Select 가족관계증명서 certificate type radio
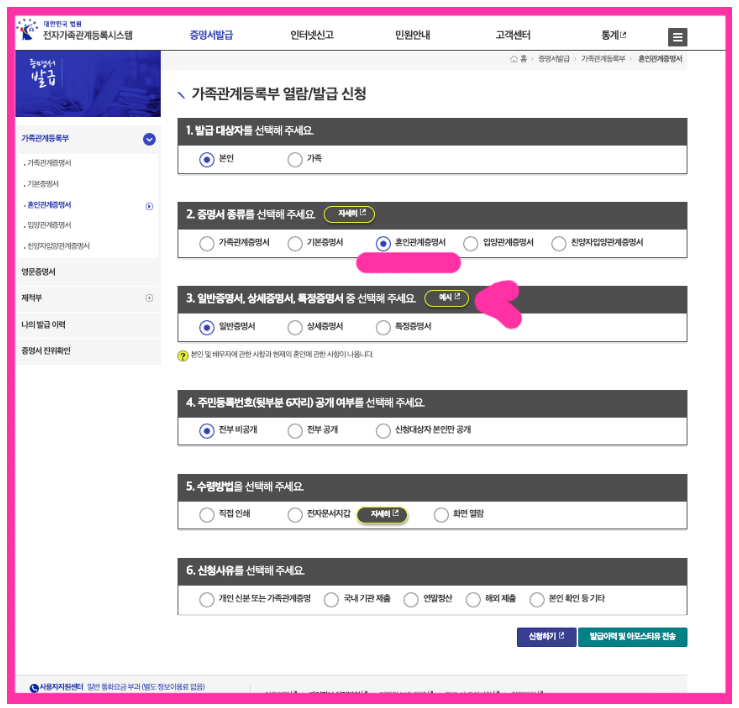Screen dimensions: 739x708 (x=206, y=243)
